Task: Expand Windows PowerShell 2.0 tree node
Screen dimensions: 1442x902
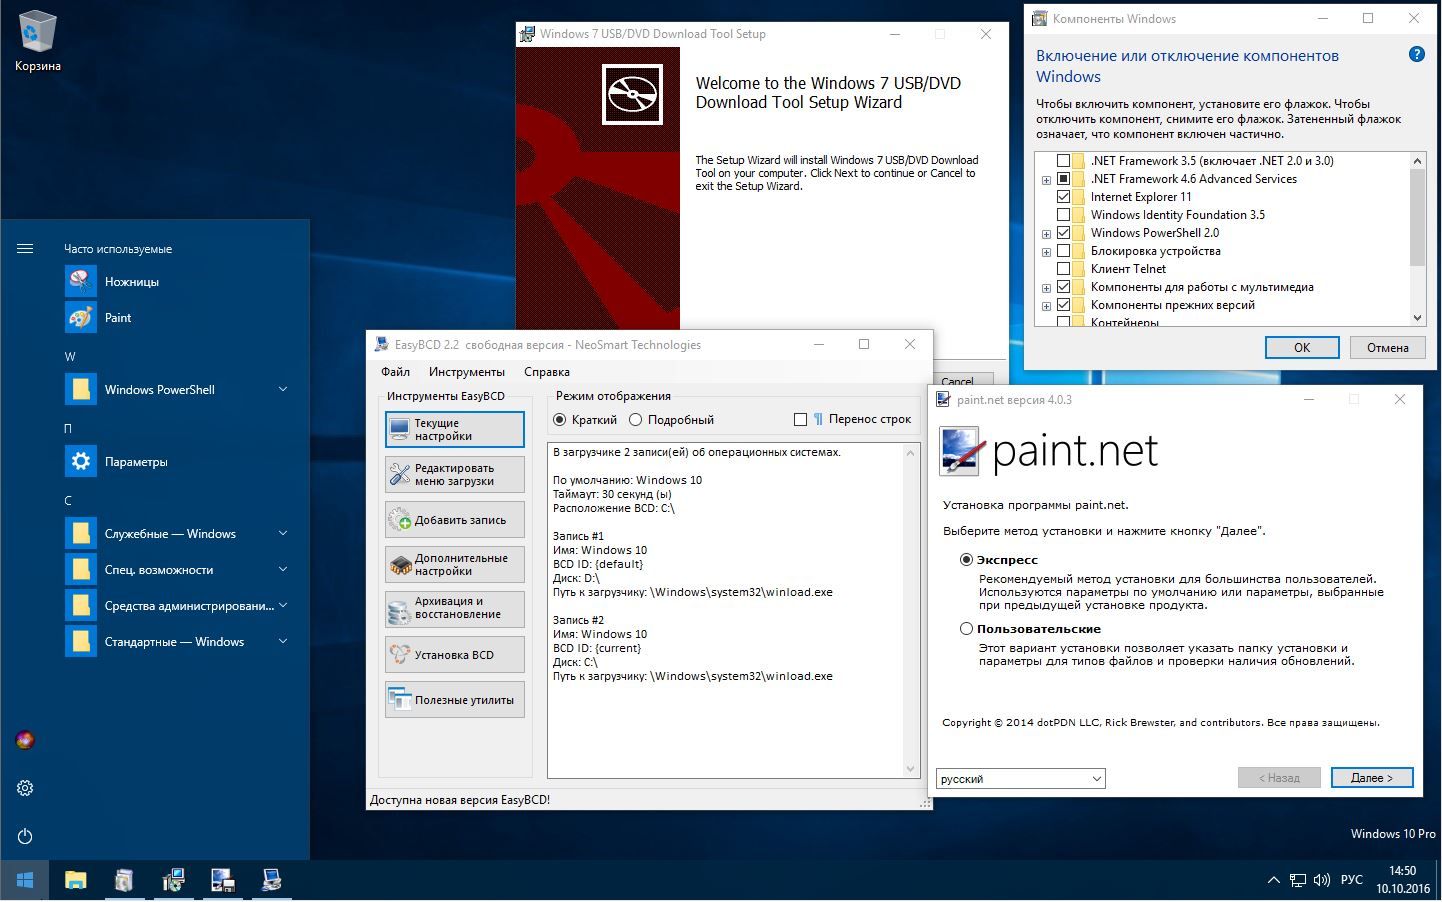Action: tap(1046, 234)
